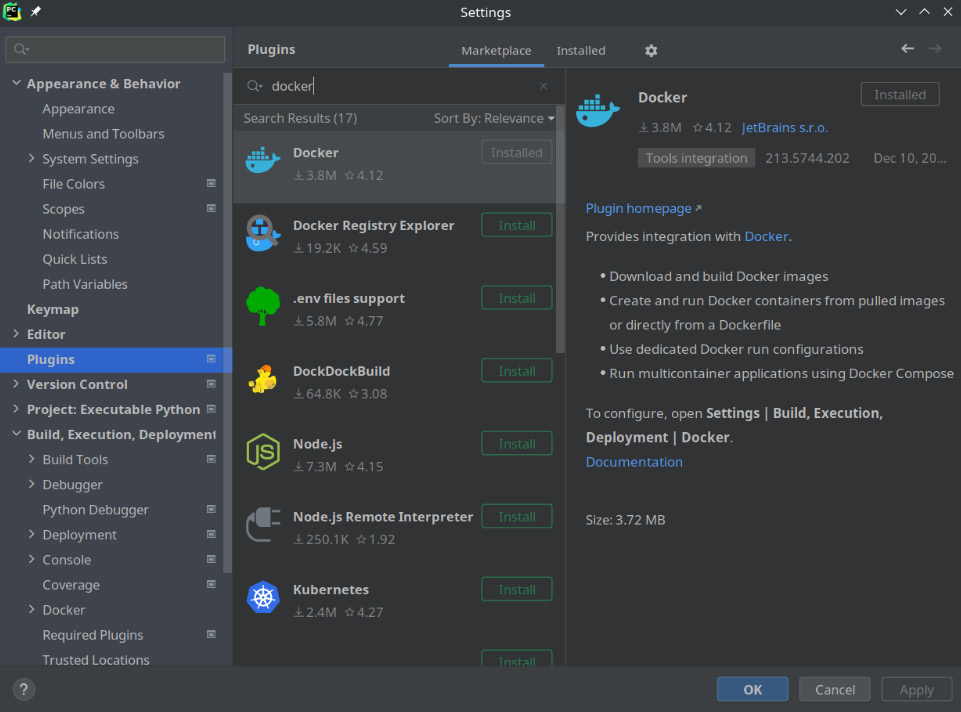
Task: Collapse Build, Execution, Deployment section
Action: (x=17, y=434)
